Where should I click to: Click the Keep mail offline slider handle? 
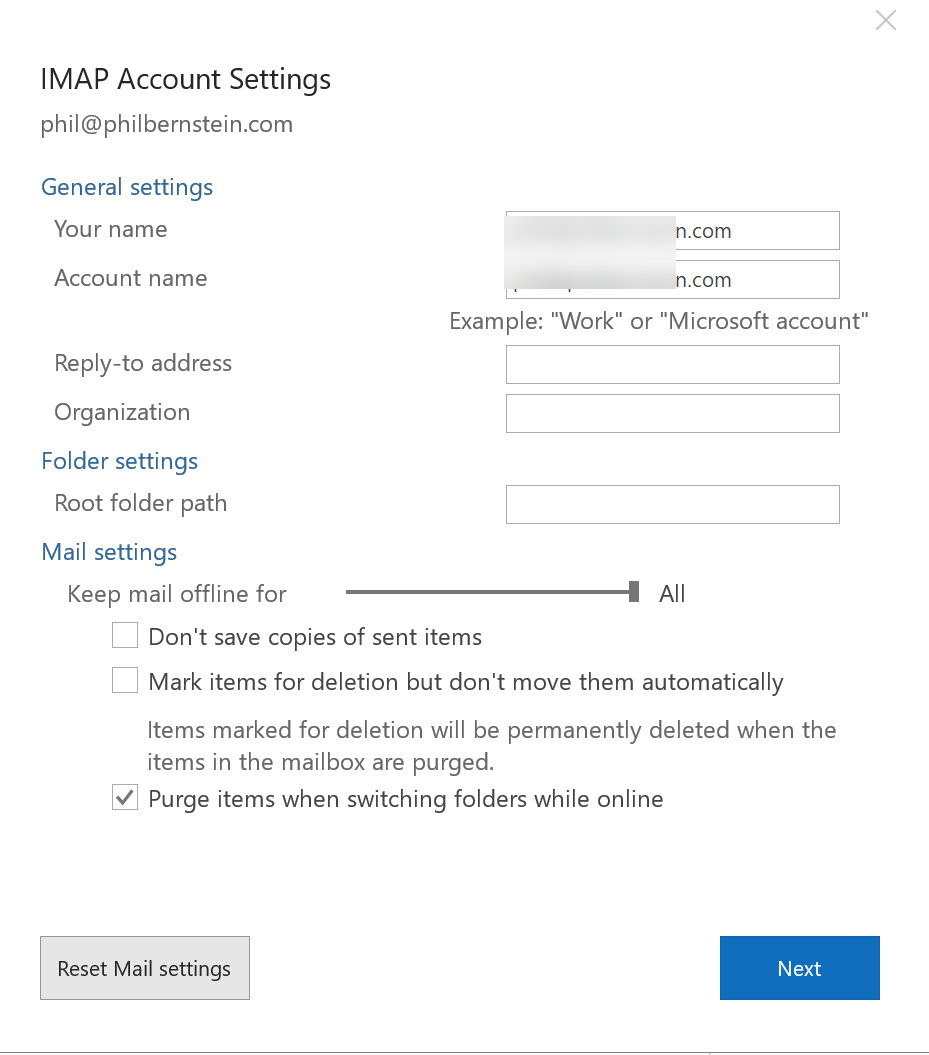pos(634,592)
